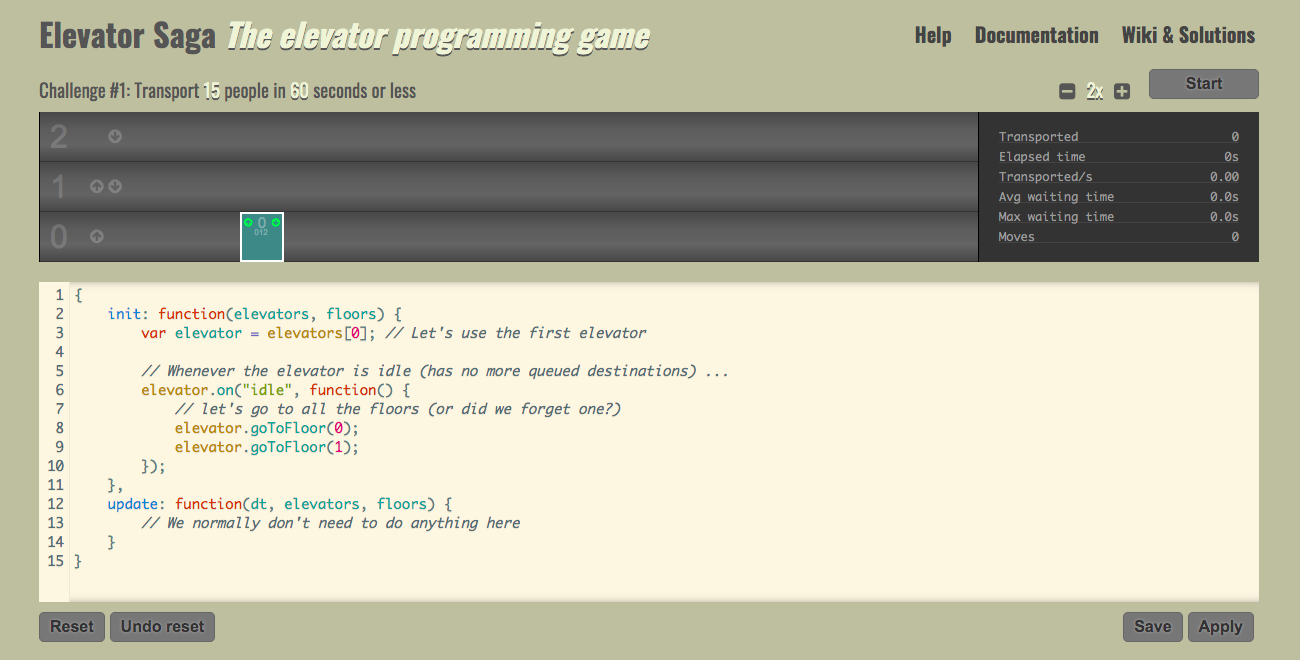The height and width of the screenshot is (660, 1300).
Task: Click the teal elevator car
Action: point(262,237)
